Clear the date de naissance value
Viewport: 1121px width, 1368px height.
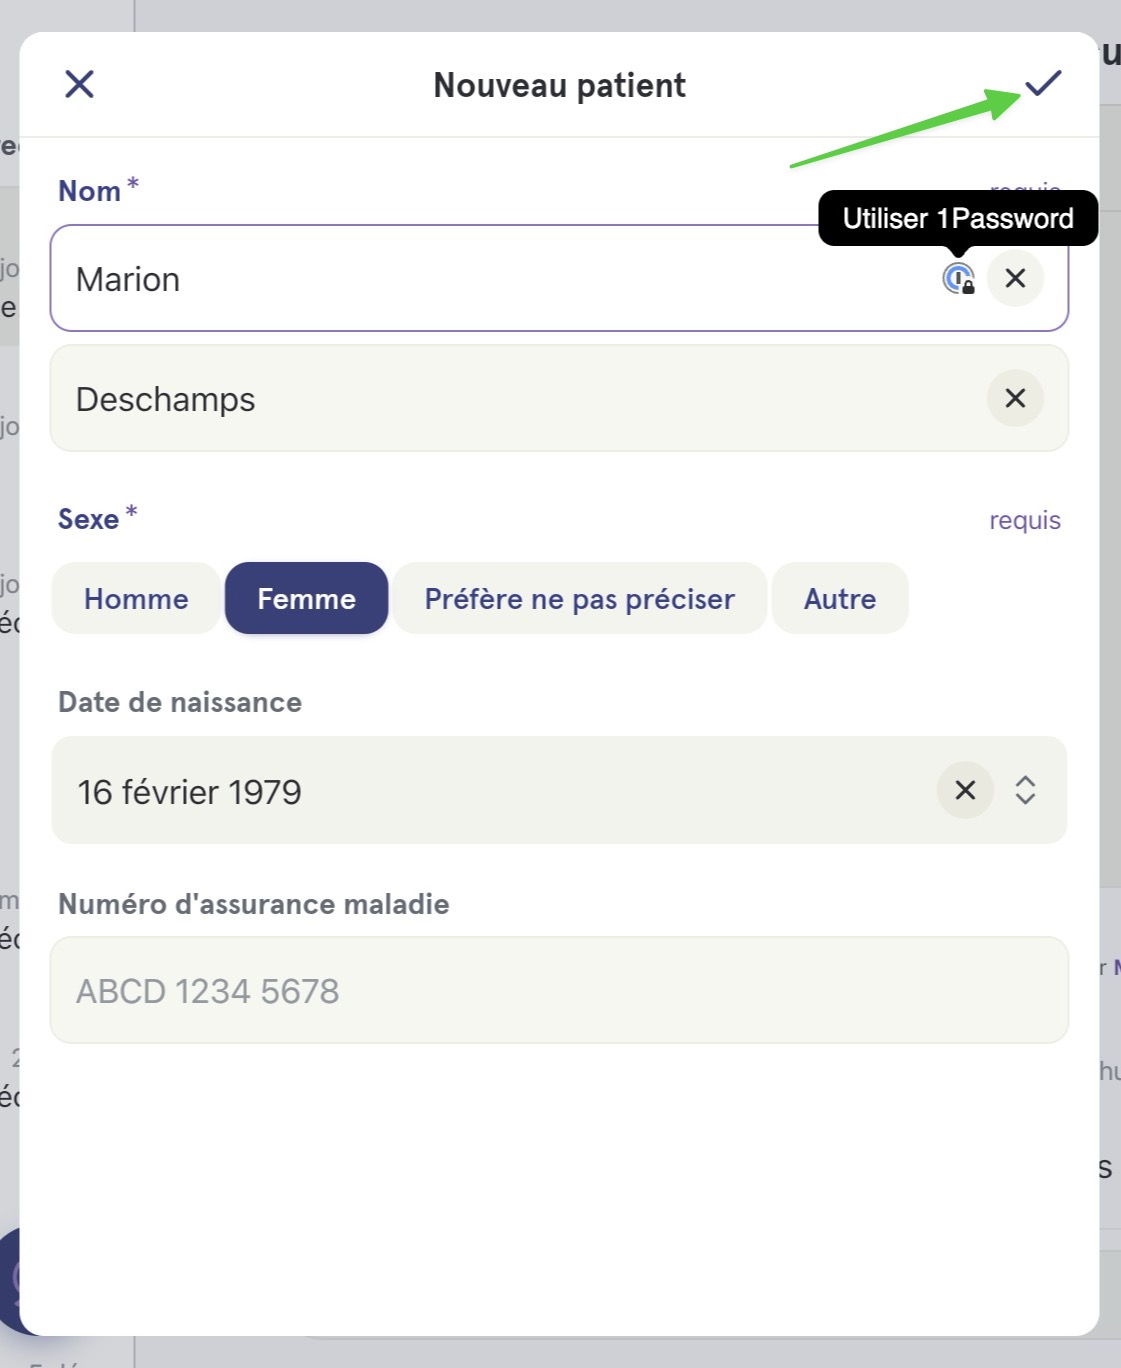(965, 790)
